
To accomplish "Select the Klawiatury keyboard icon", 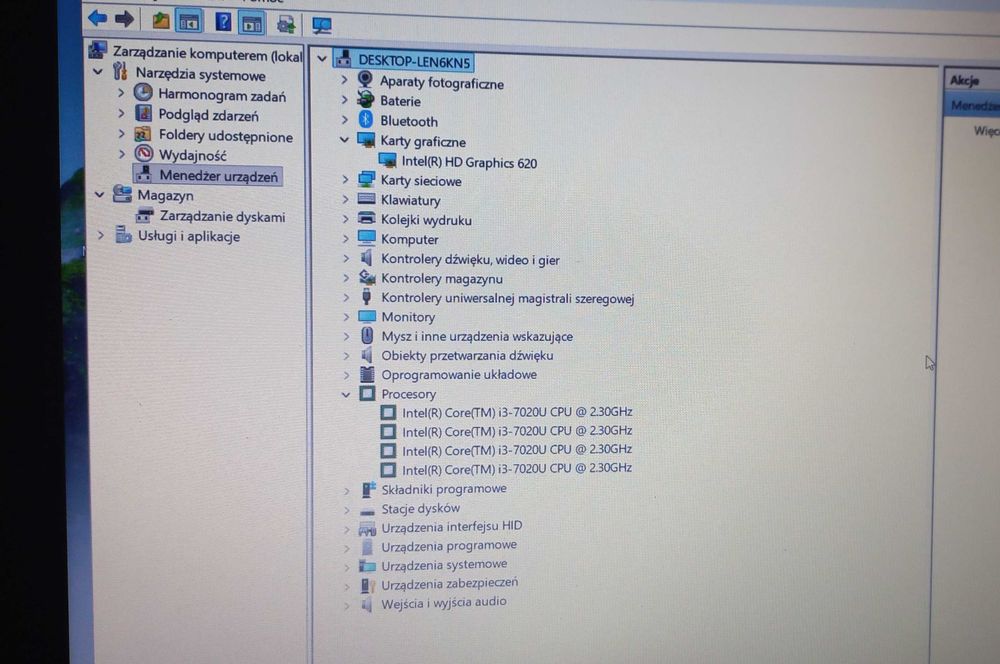I will click(366, 199).
